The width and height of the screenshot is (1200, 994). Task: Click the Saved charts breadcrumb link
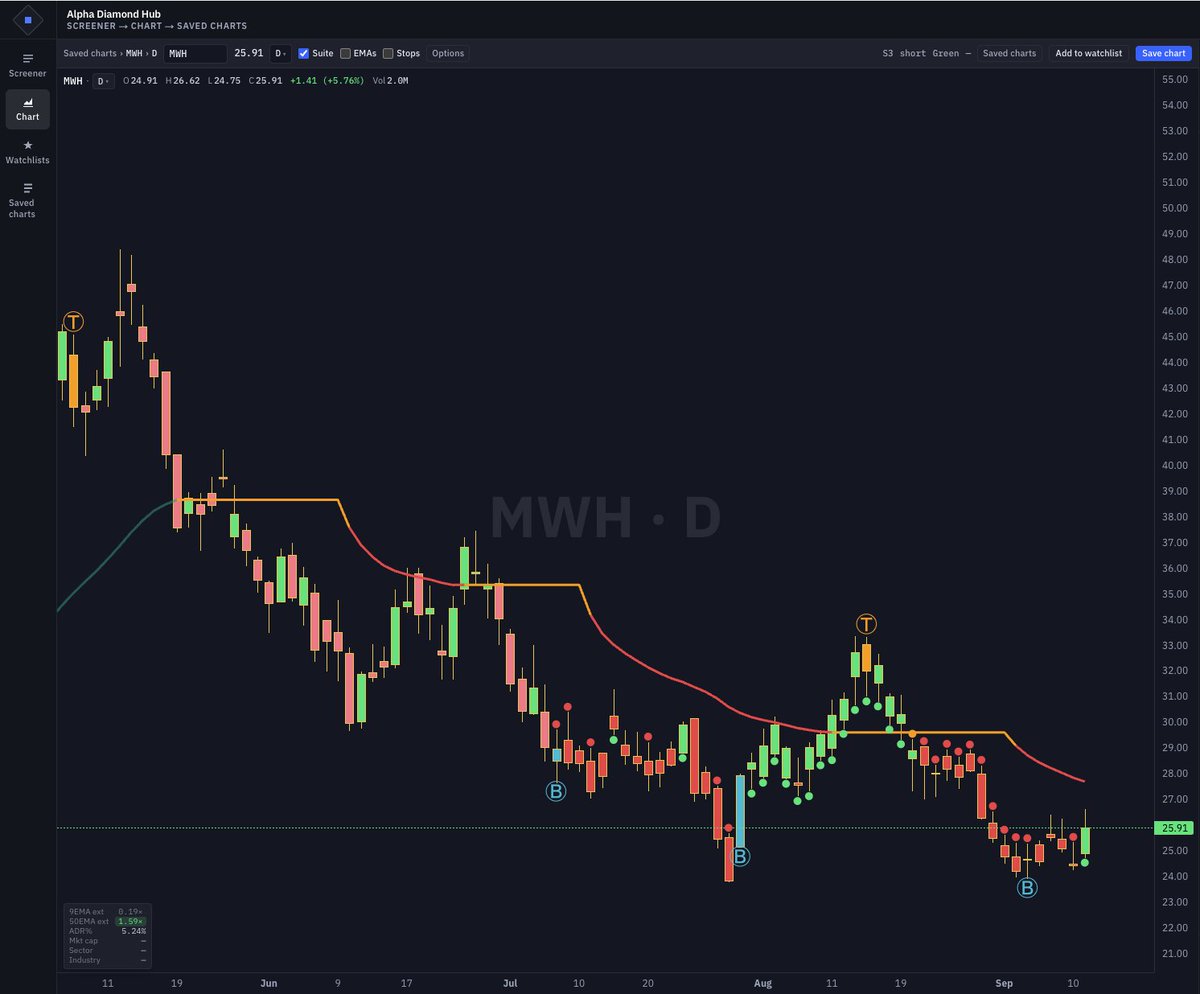(x=90, y=53)
